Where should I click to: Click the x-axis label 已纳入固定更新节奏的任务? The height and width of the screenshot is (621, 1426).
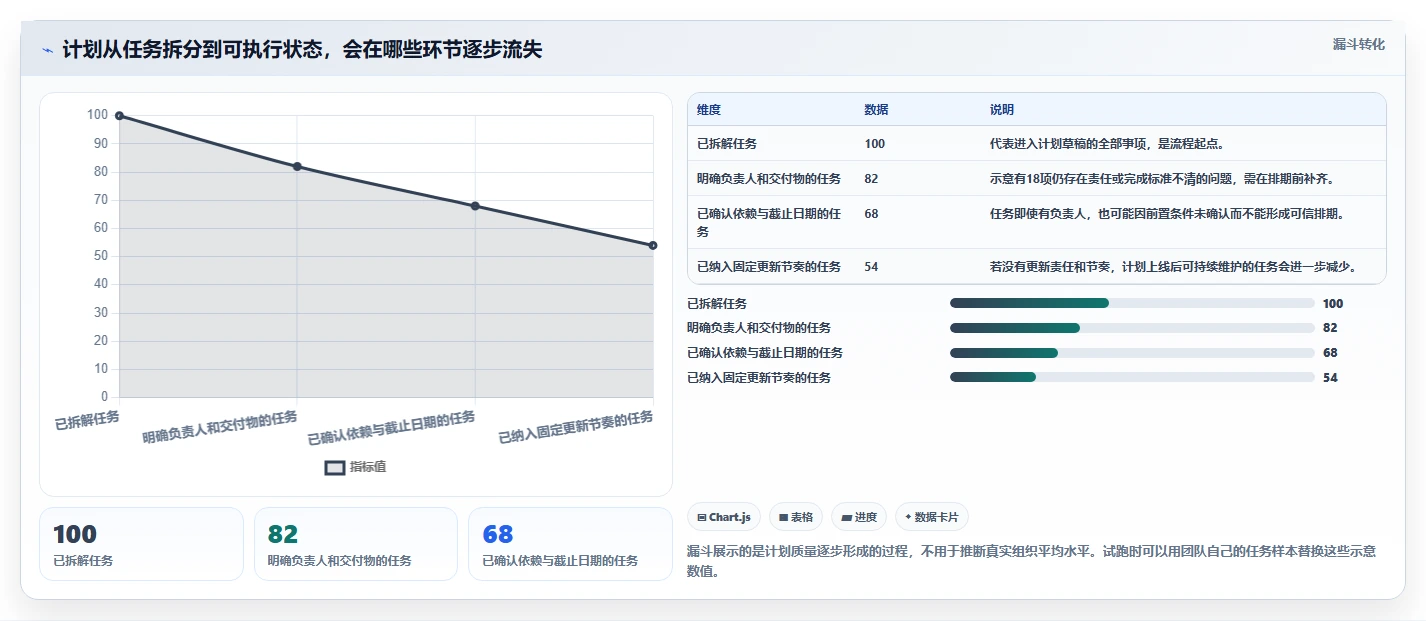coord(576,427)
